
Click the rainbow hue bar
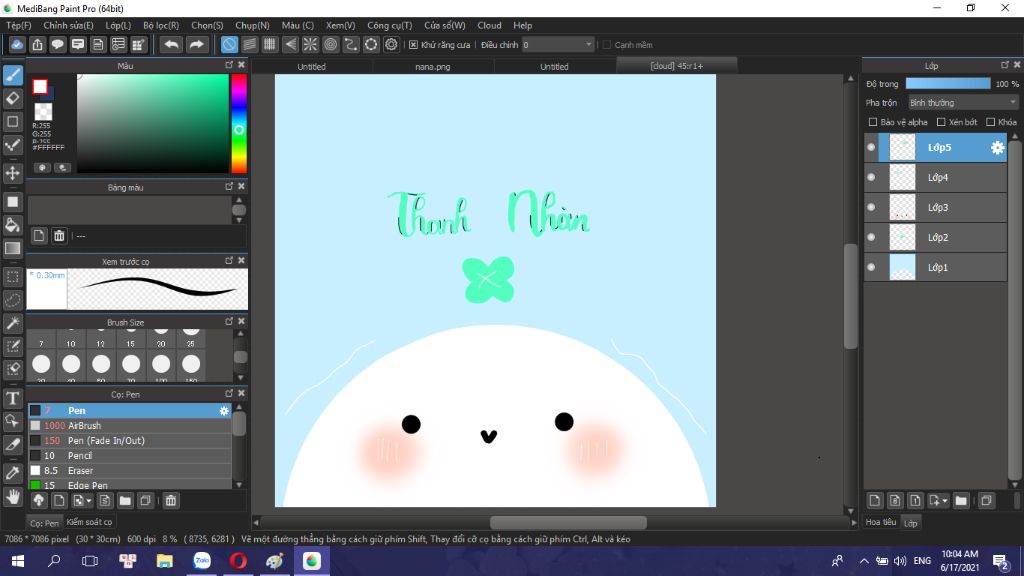click(x=239, y=123)
